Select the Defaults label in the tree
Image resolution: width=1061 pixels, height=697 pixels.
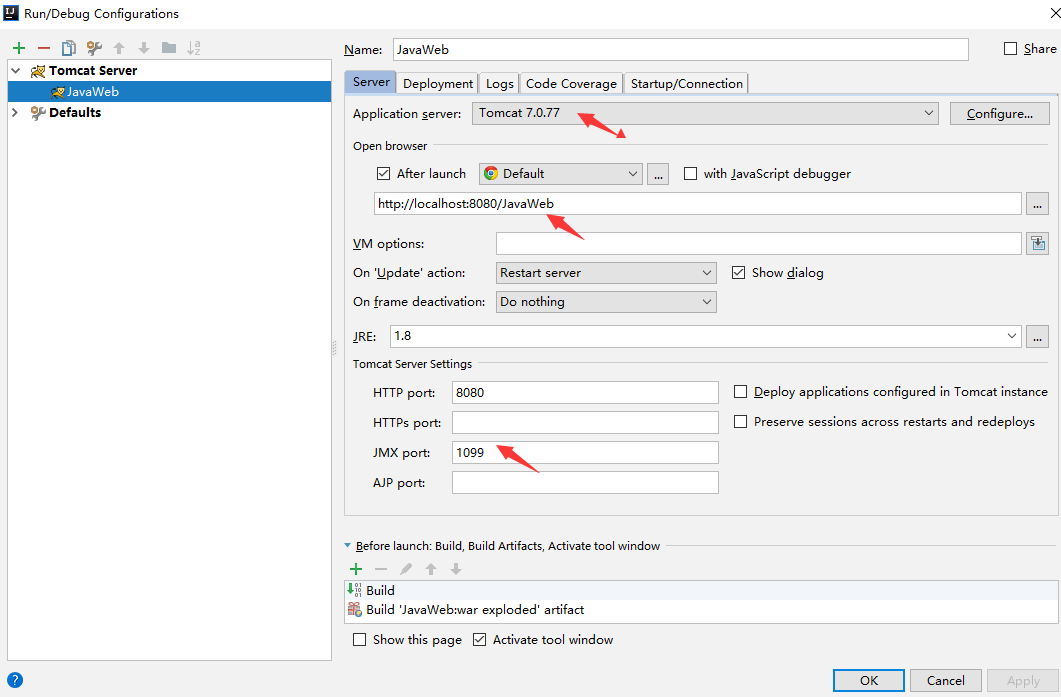pos(75,112)
